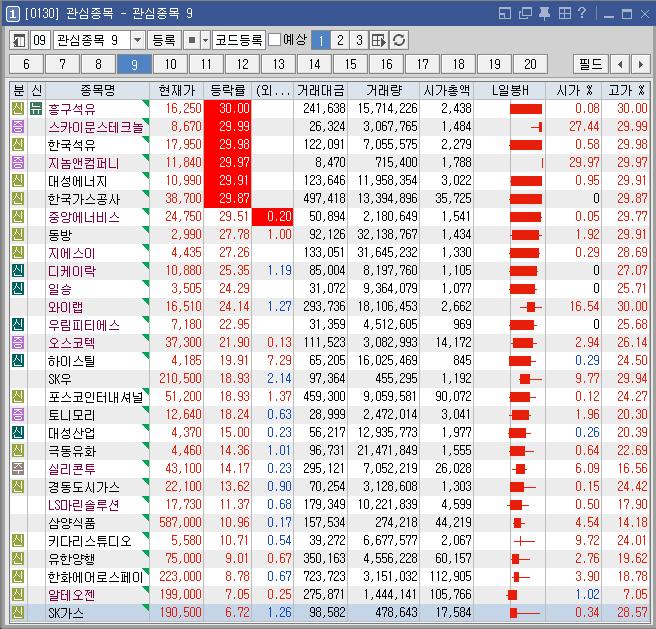Screen dimensions: 656x629
Task: Switch to watchlist tab 20
Action: [530, 64]
